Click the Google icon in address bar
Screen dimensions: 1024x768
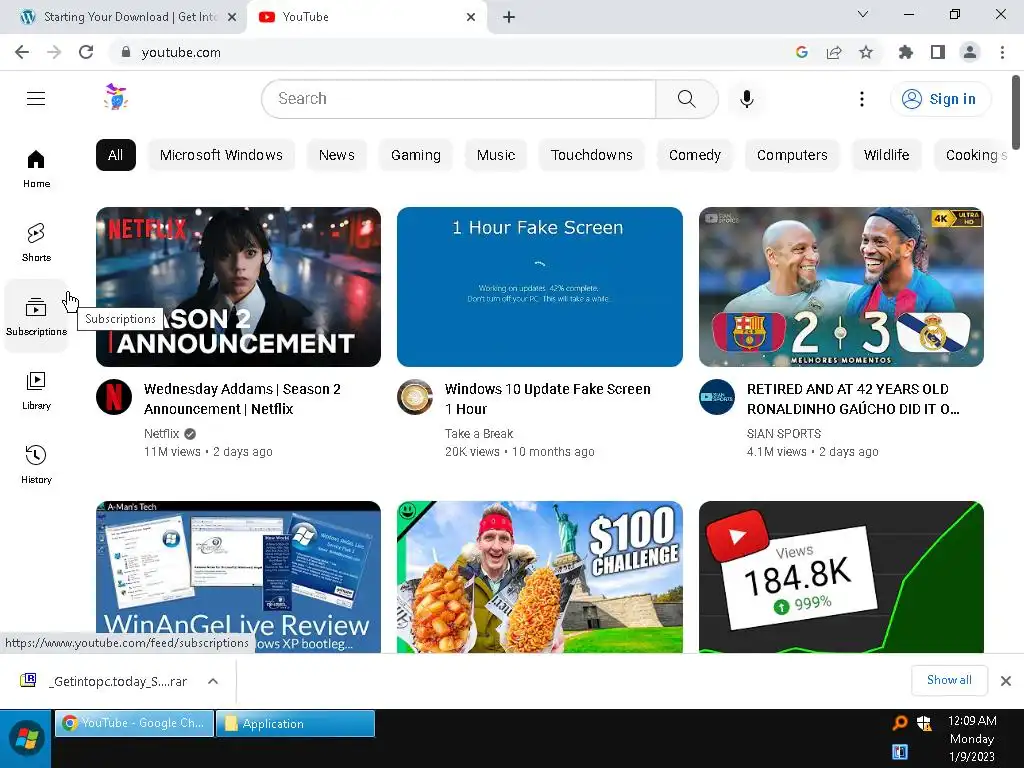(x=802, y=52)
